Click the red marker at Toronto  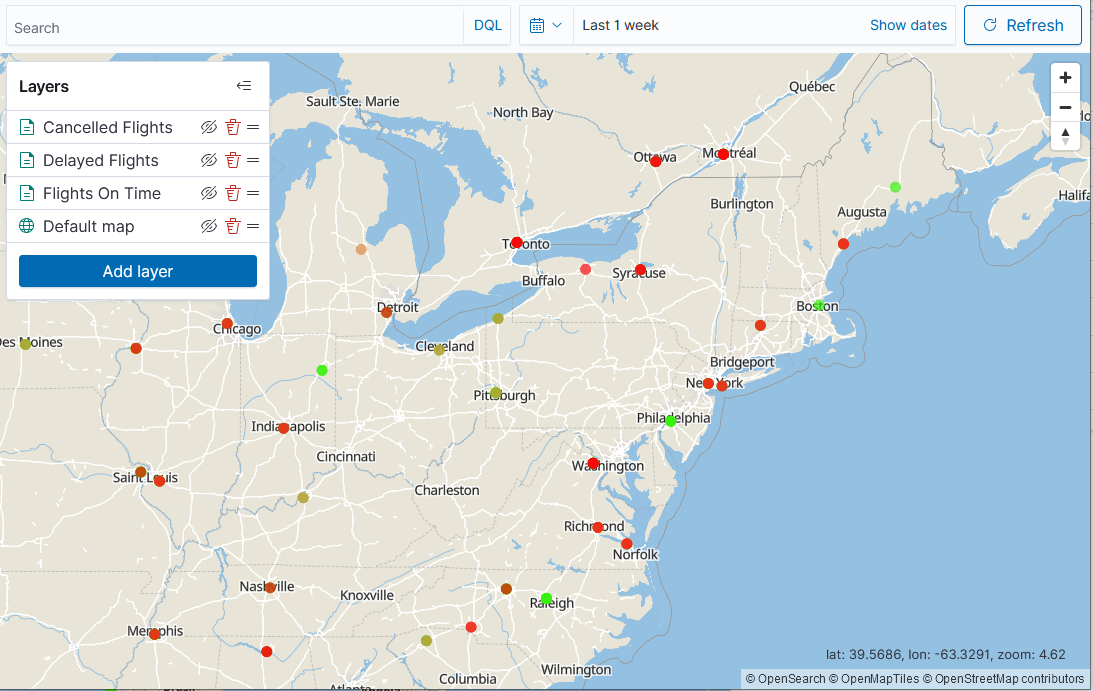coord(517,243)
